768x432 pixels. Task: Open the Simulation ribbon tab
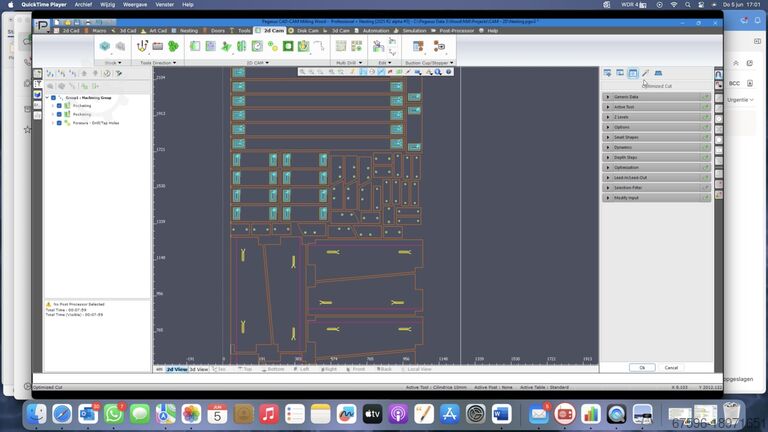(414, 31)
